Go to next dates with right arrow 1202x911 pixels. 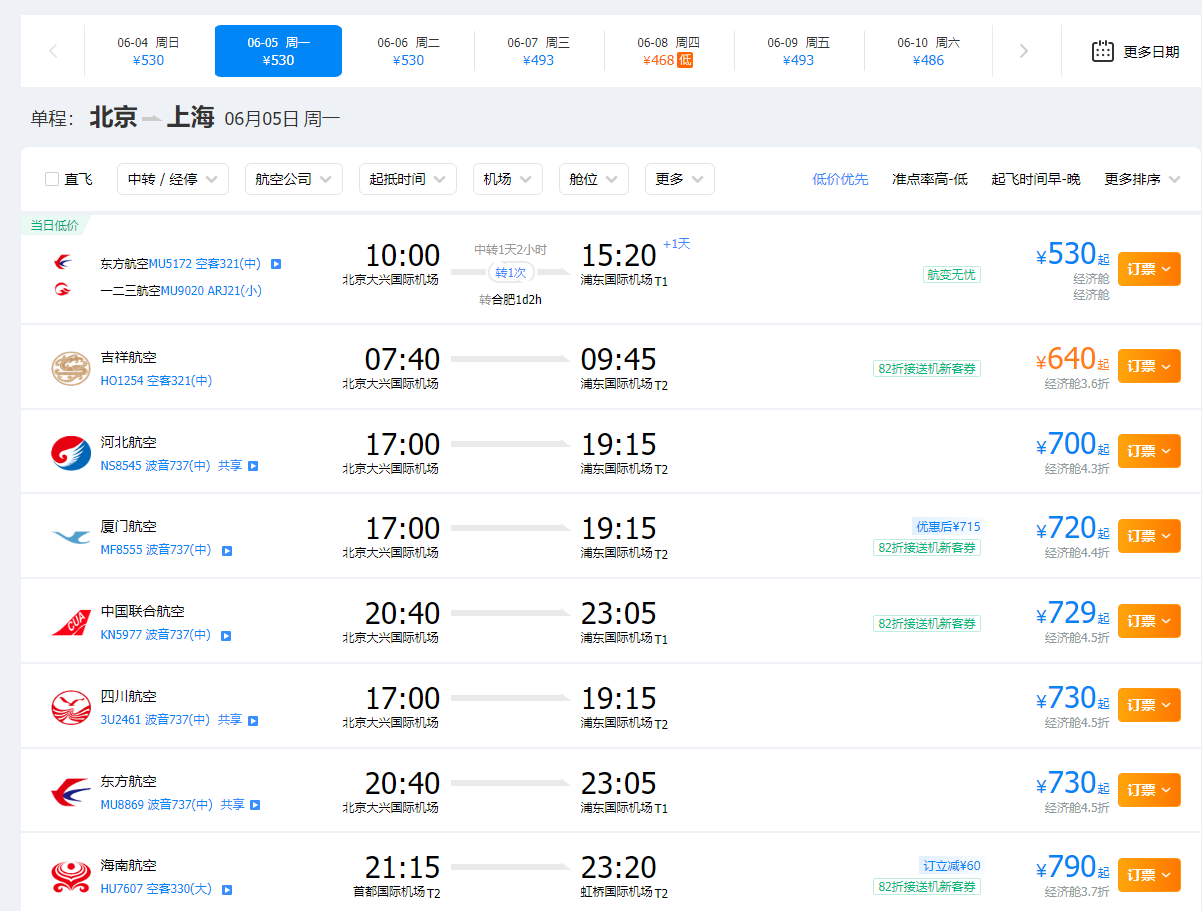[x=1023, y=51]
